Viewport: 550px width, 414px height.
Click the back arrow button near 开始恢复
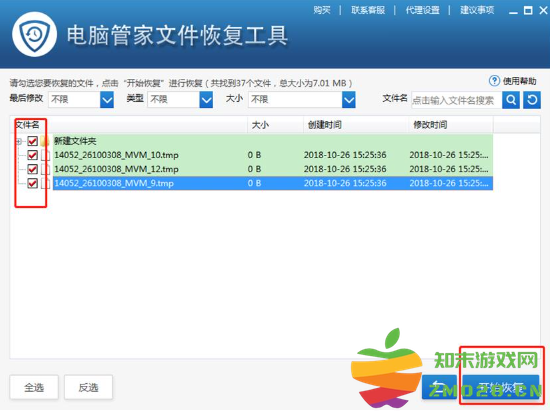pyautogui.click(x=439, y=387)
